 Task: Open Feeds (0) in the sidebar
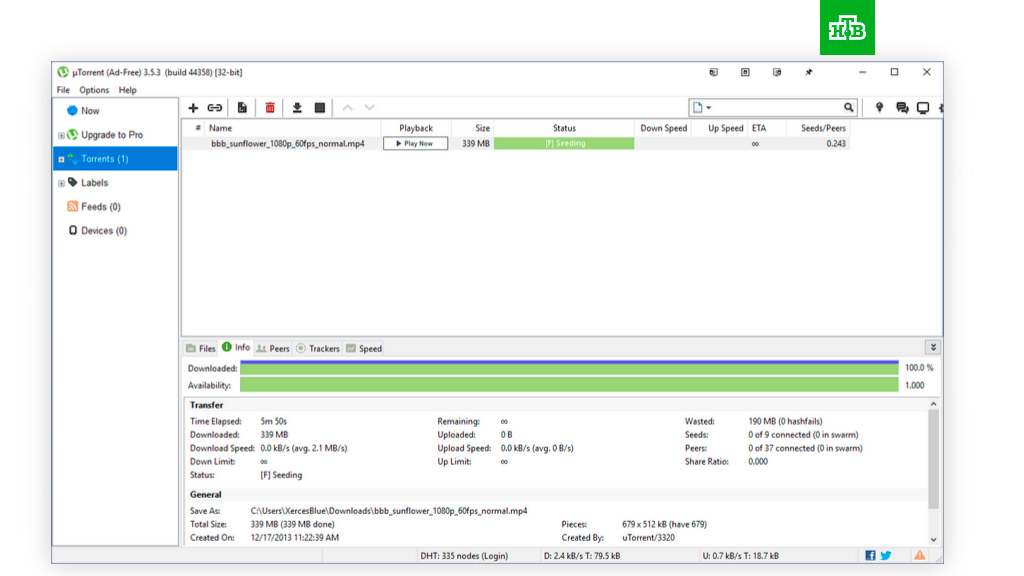coord(101,207)
